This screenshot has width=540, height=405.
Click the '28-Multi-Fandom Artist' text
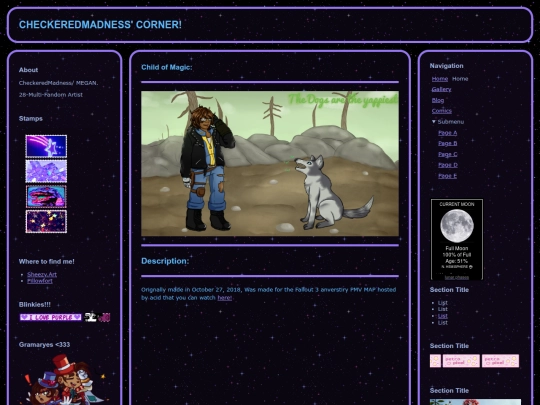coord(51,95)
